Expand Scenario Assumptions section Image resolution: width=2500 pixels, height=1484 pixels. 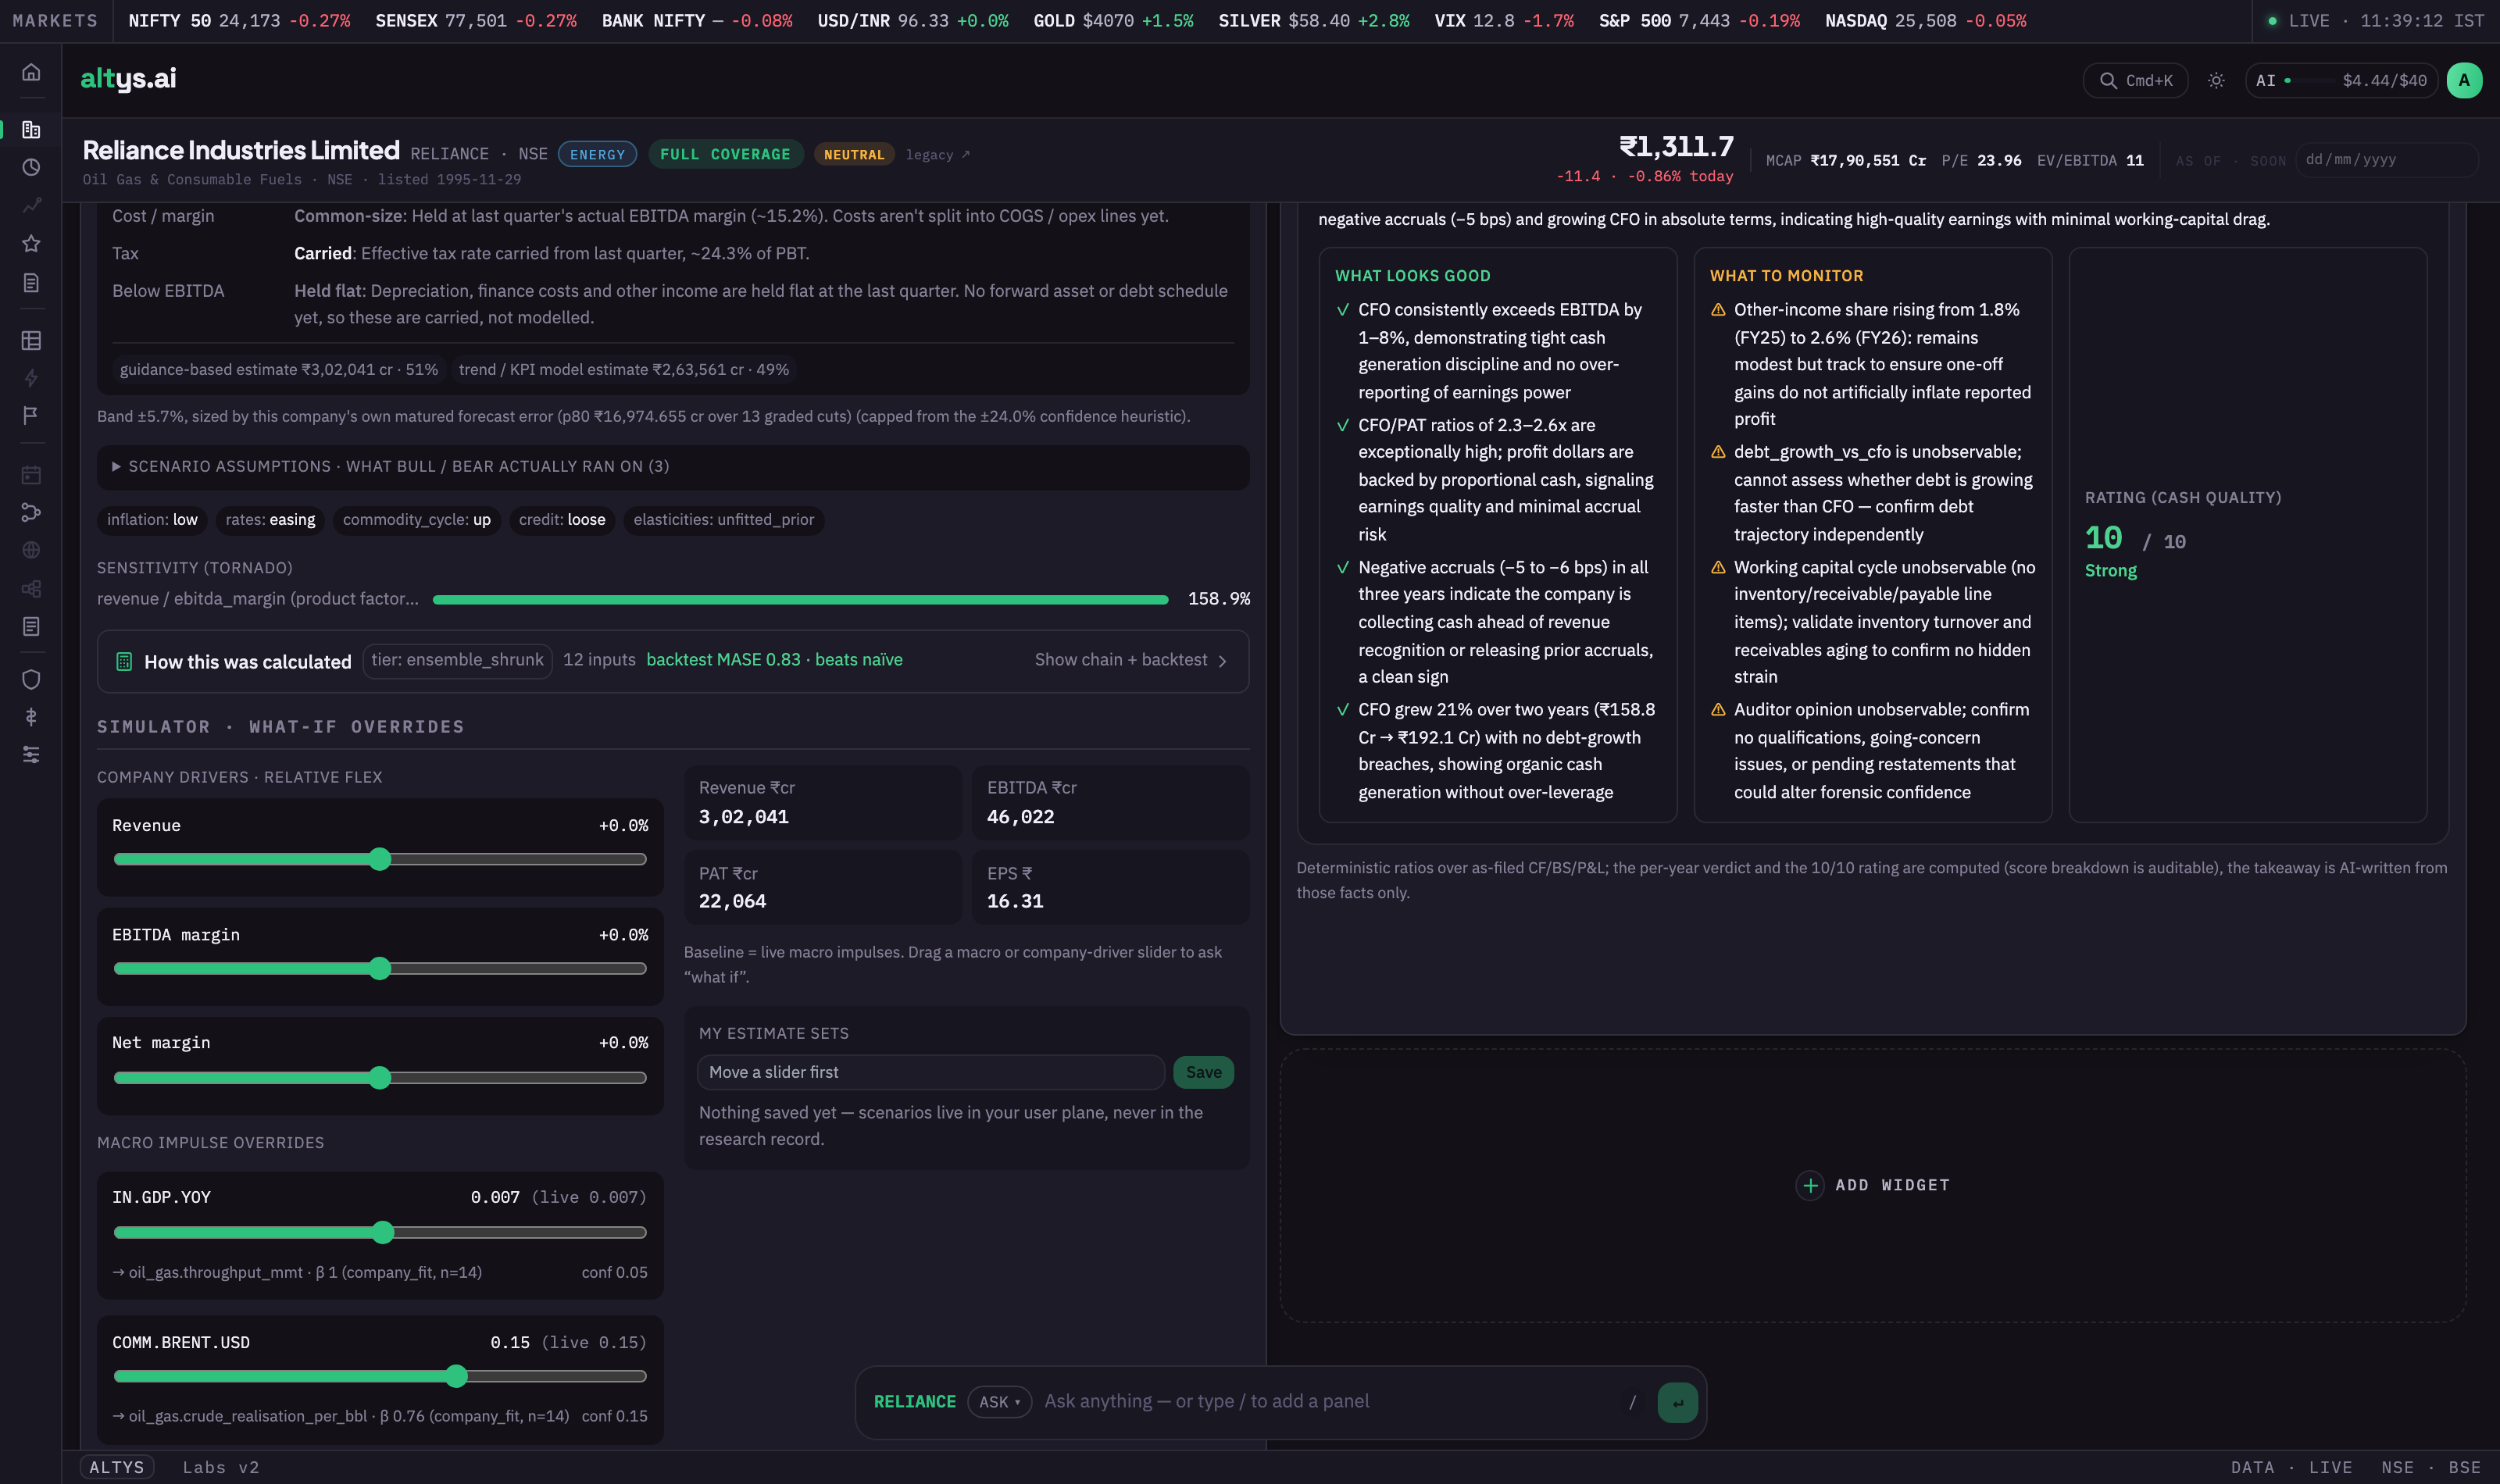(672, 467)
